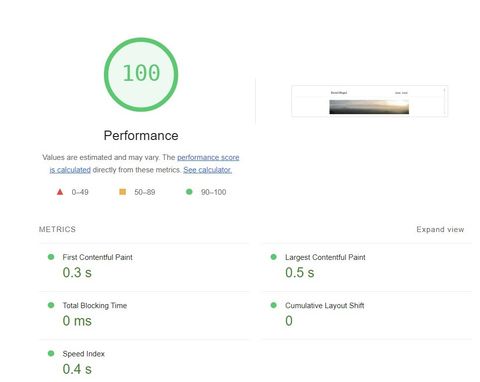Click the page screenshot thumbnail
480x382 pixels.
coord(369,101)
